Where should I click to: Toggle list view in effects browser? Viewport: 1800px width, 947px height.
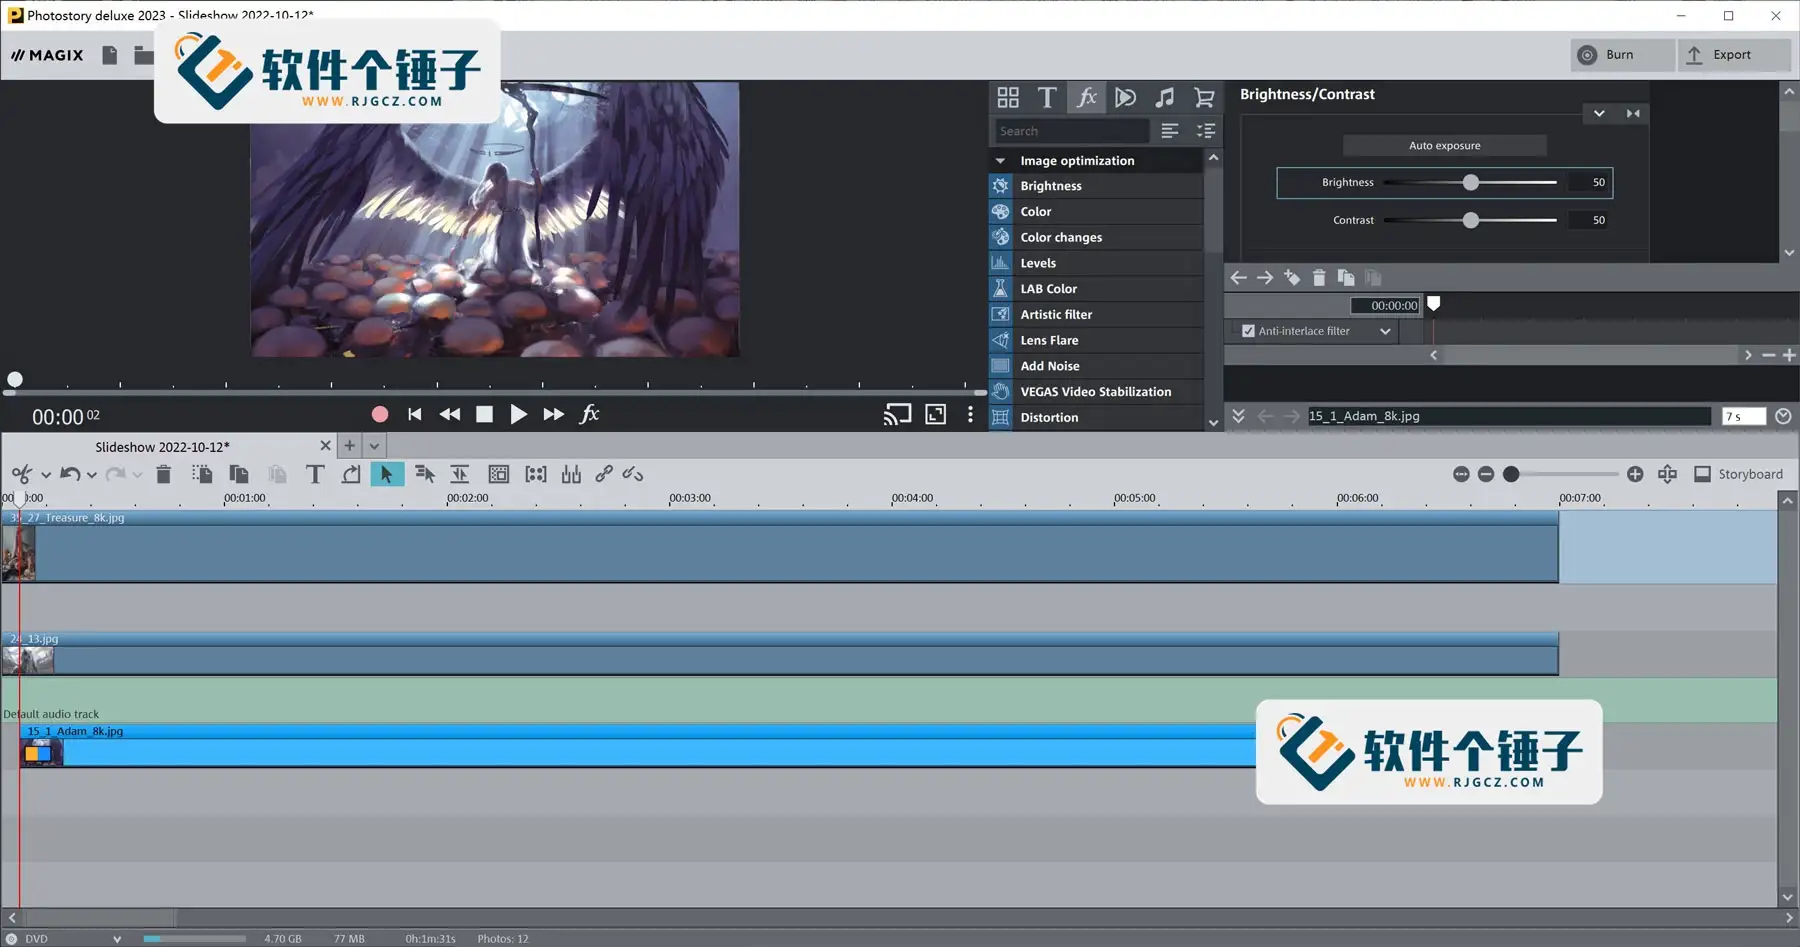[x=1170, y=131]
